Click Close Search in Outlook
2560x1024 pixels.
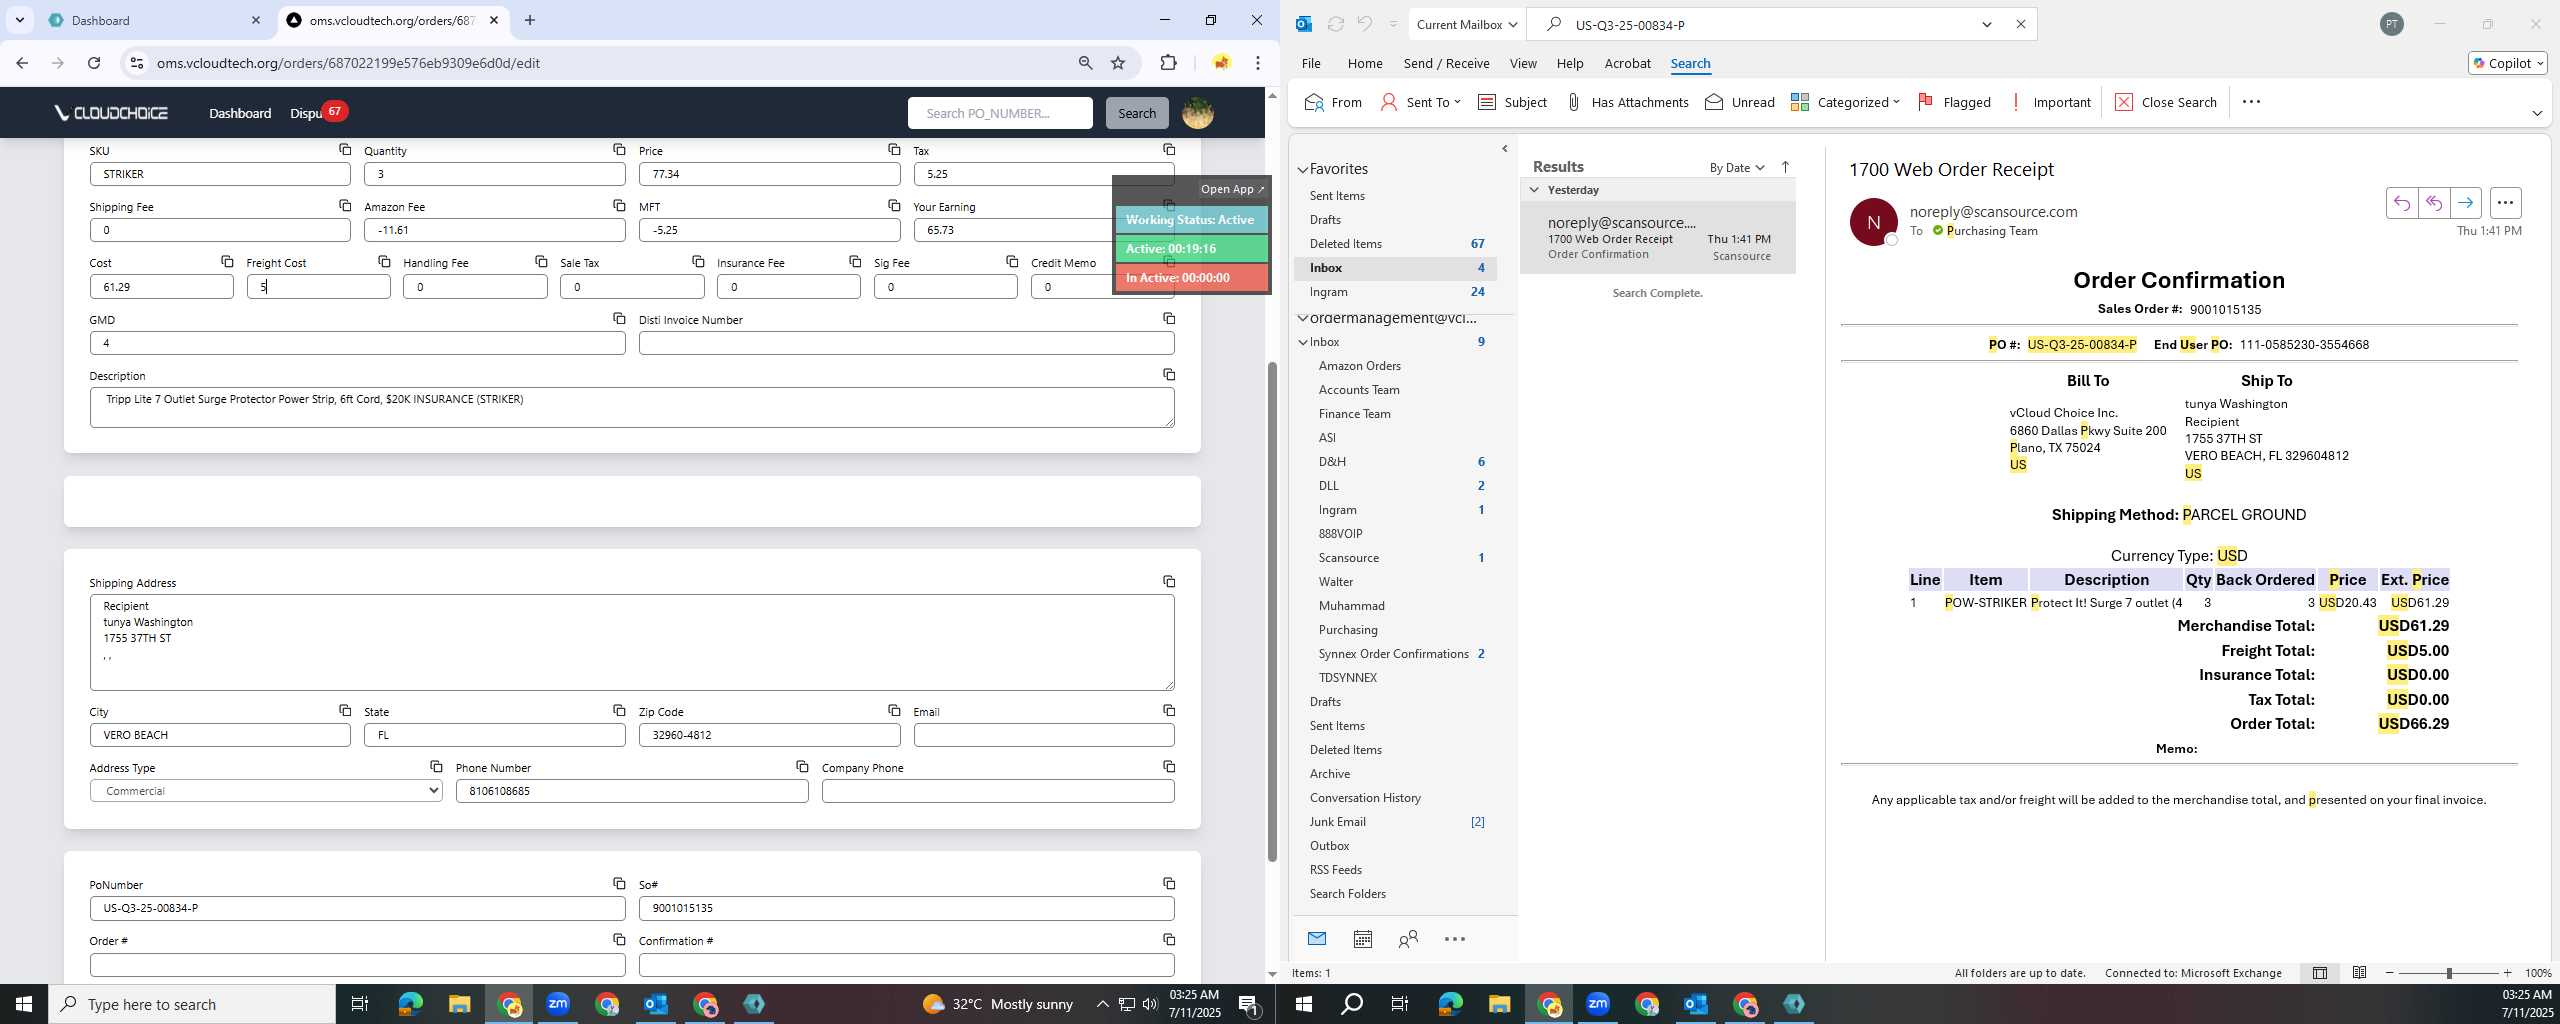[2165, 102]
